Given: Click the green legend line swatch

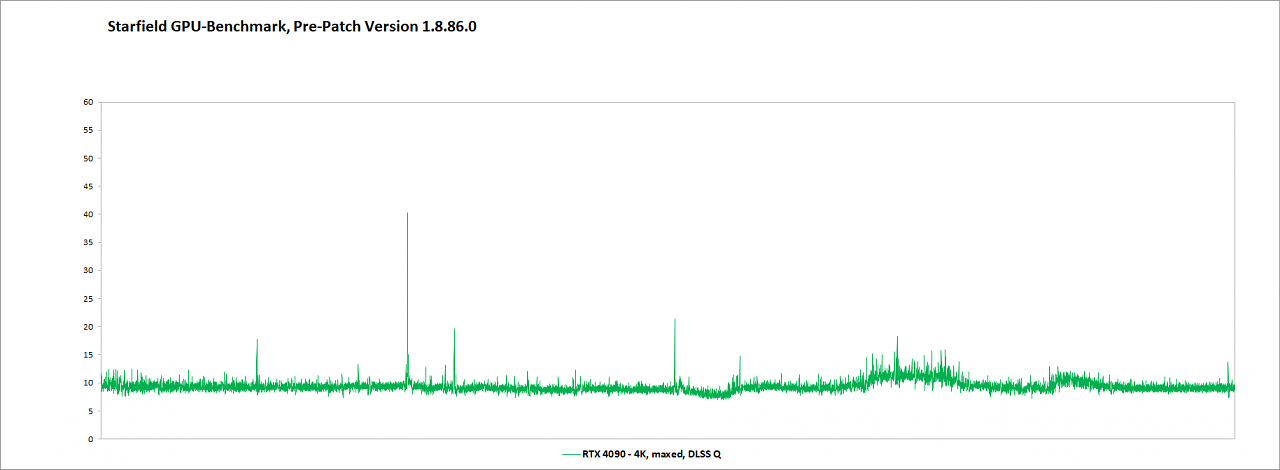Looking at the screenshot, I should [570, 454].
